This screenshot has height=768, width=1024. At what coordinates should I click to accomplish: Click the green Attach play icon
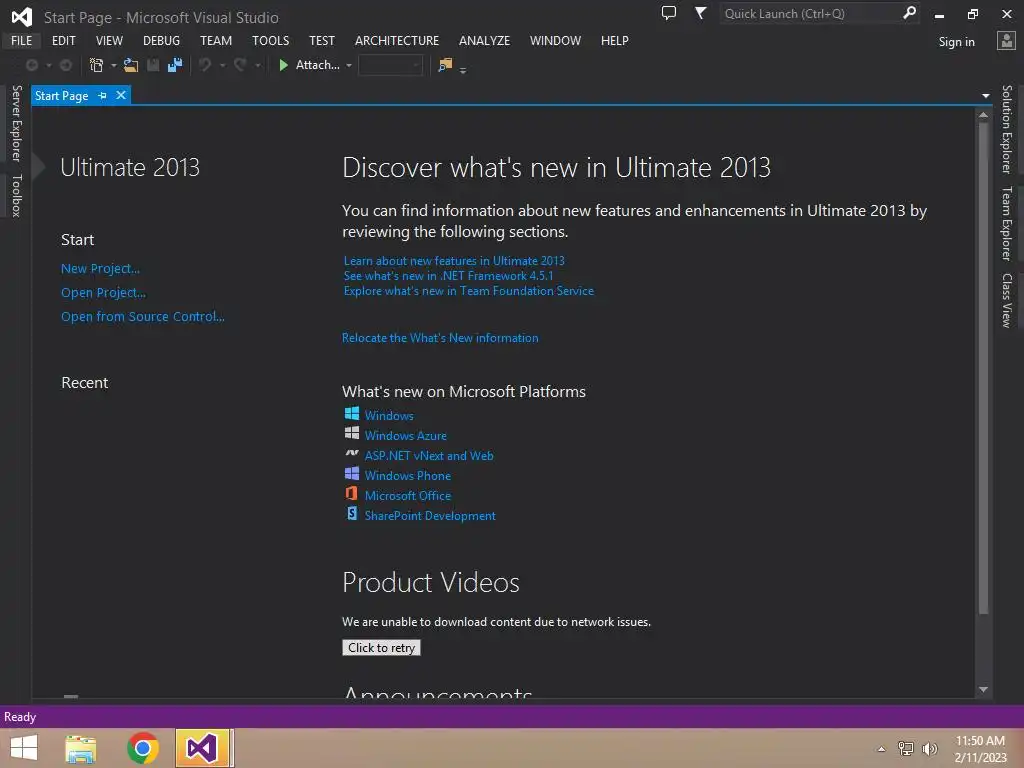(283, 65)
